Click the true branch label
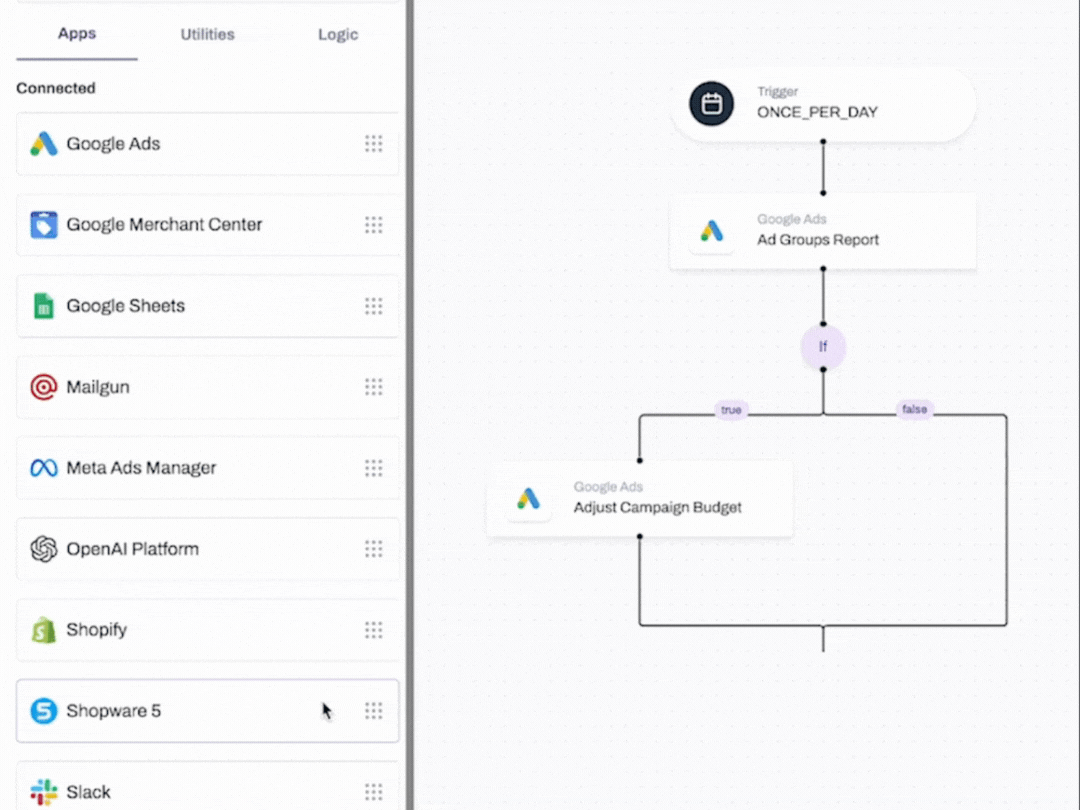 coord(731,410)
